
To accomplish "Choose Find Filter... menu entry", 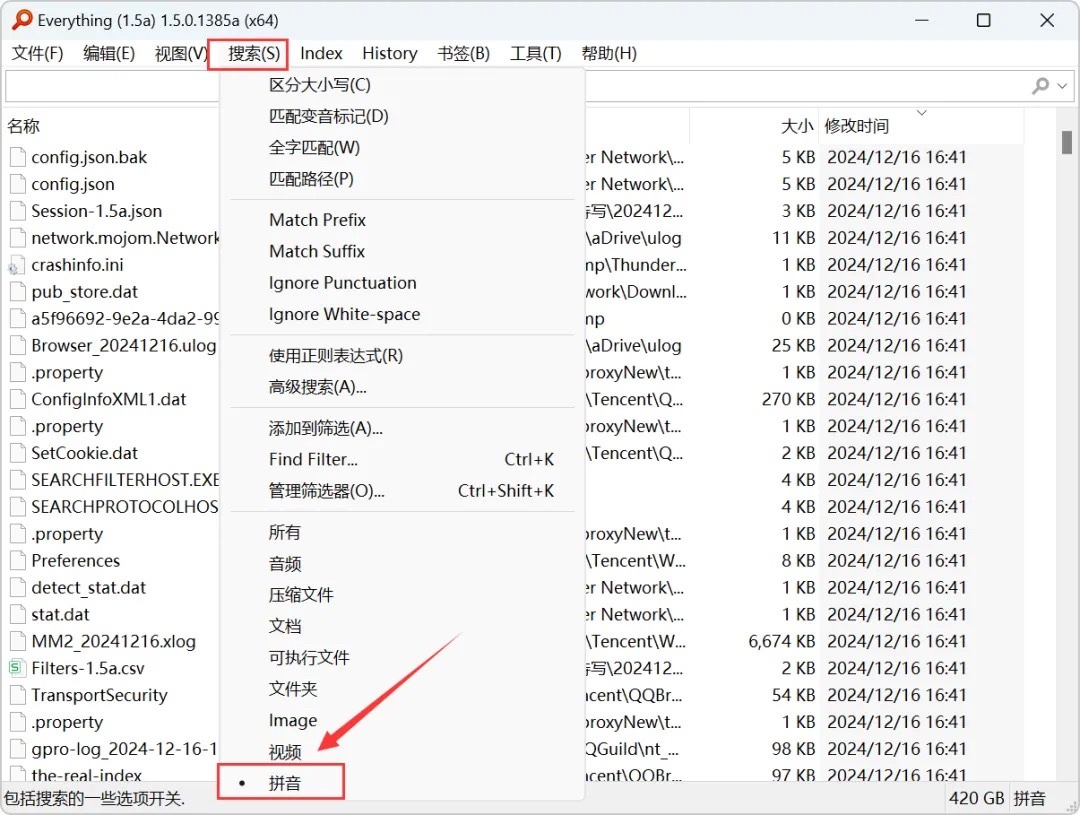I will [x=403, y=460].
